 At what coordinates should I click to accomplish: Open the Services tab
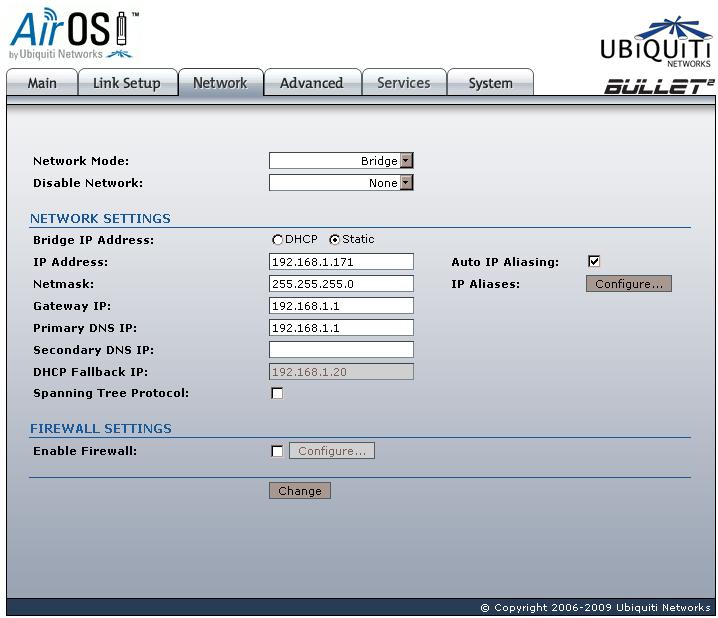coord(404,83)
